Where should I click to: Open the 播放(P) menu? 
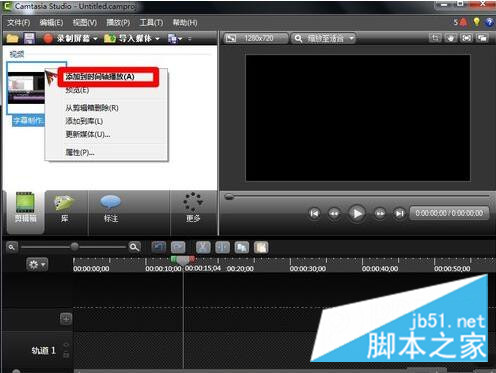click(x=118, y=23)
